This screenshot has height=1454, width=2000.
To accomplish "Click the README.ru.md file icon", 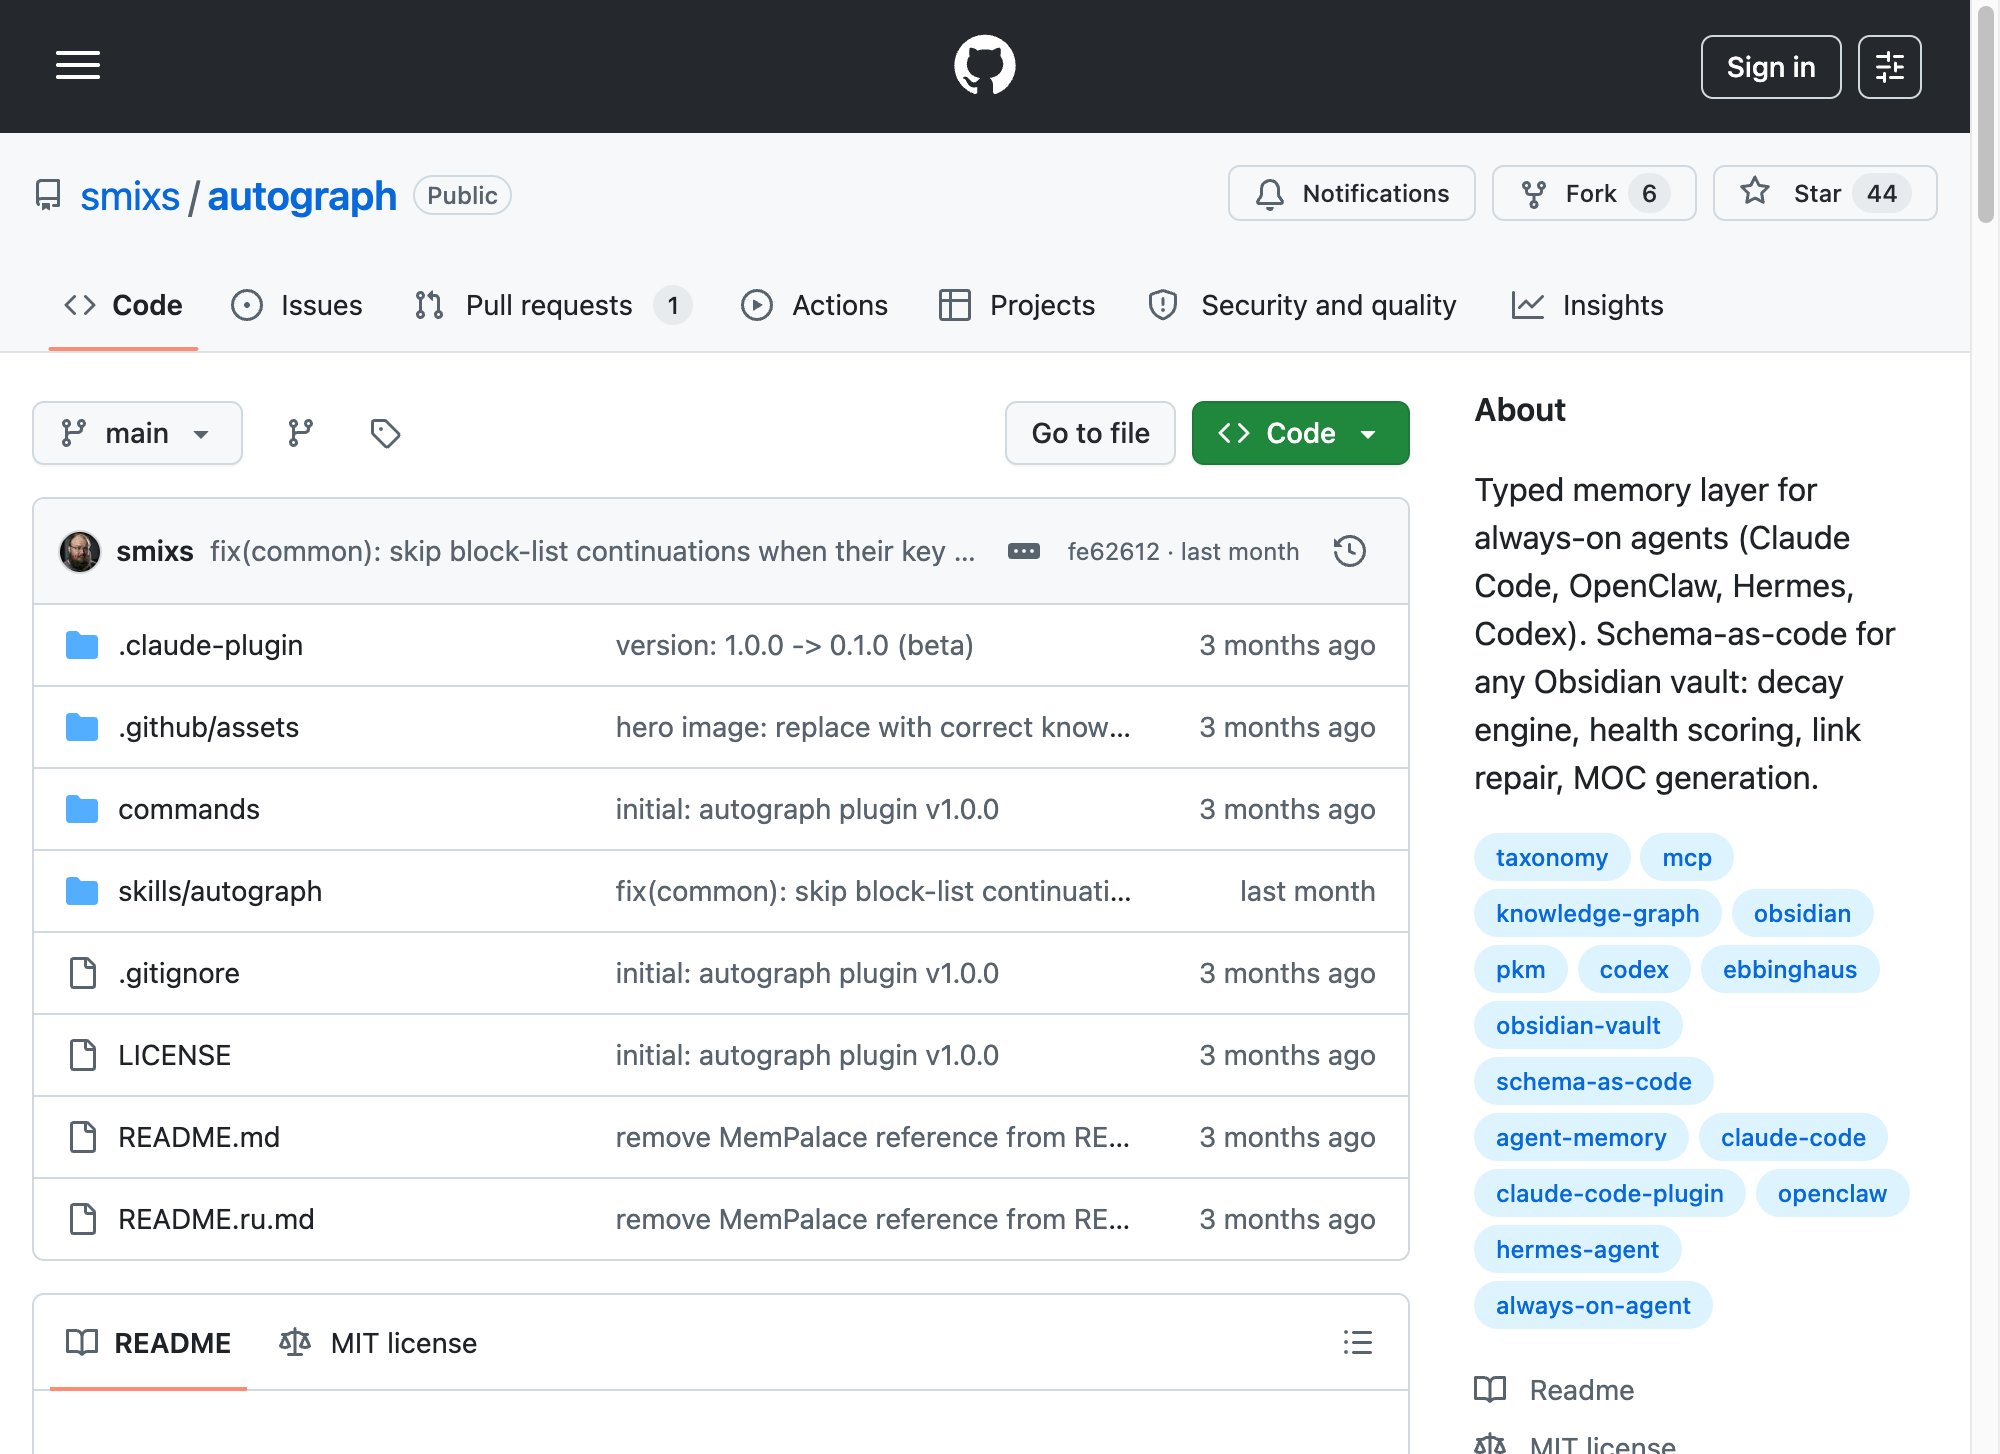I will 82,1219.
